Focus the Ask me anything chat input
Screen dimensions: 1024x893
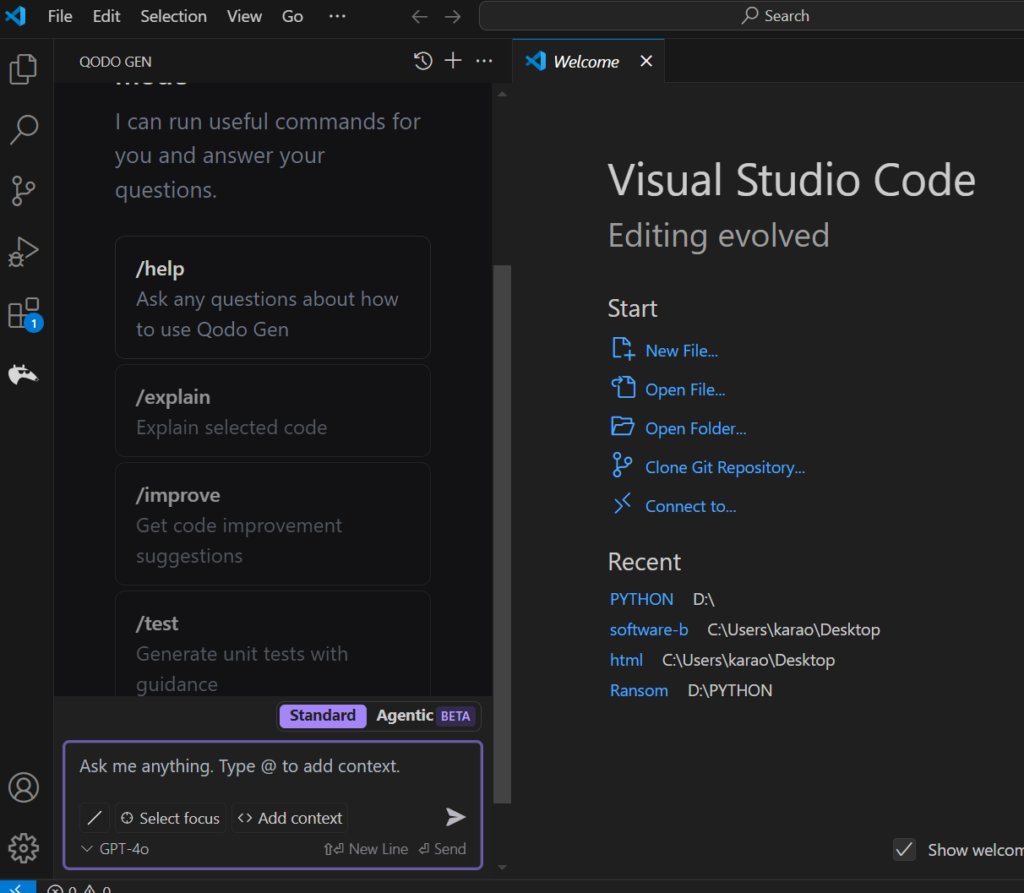(272, 766)
